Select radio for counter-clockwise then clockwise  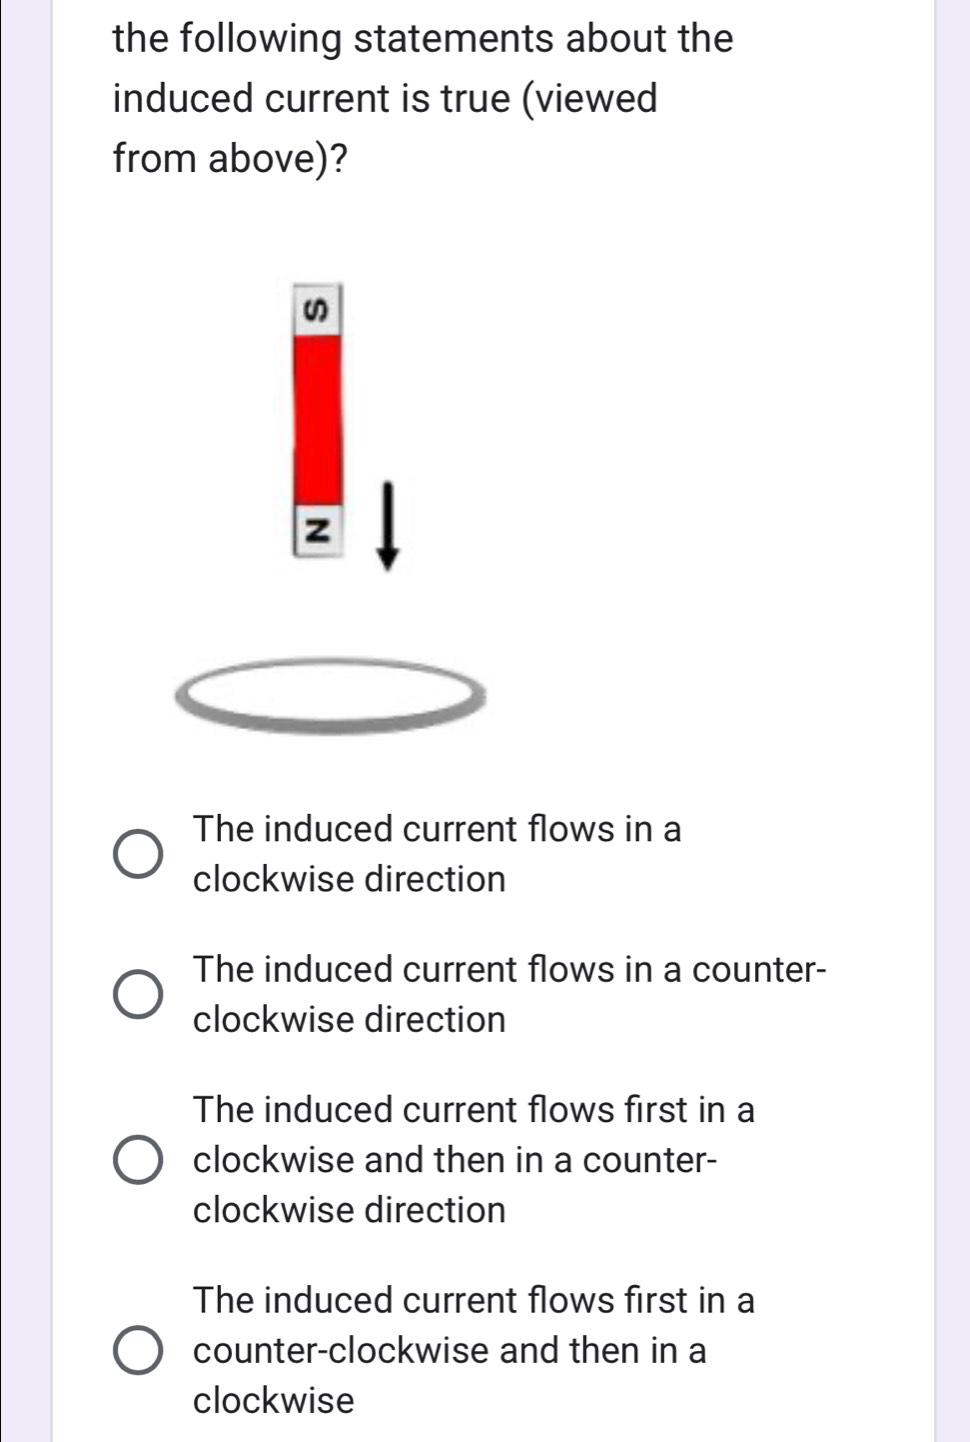138,1350
